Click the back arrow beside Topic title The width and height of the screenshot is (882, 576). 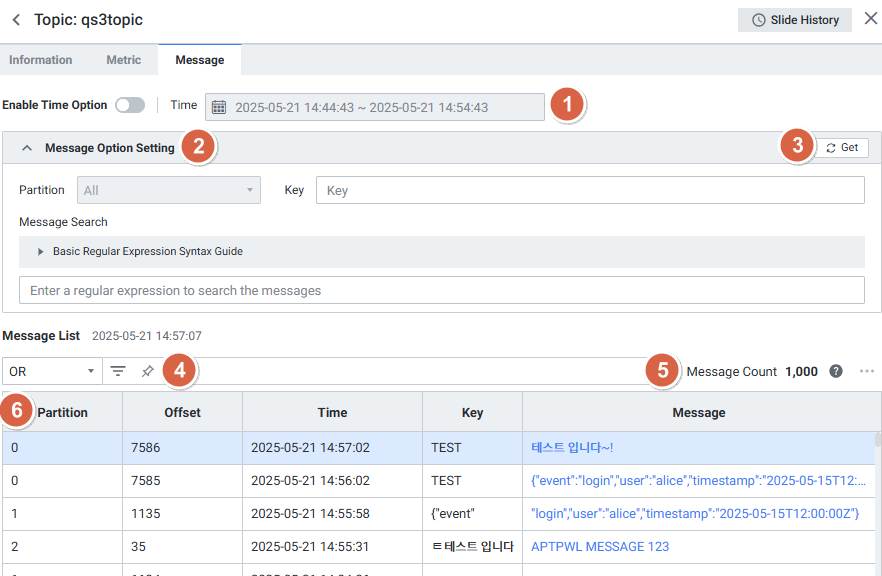coord(16,20)
